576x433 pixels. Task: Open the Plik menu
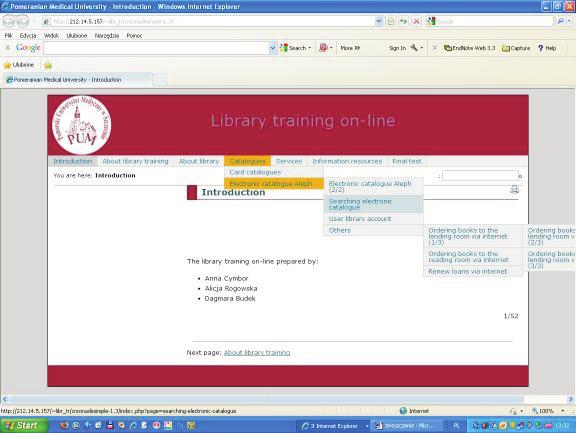(x=8, y=36)
